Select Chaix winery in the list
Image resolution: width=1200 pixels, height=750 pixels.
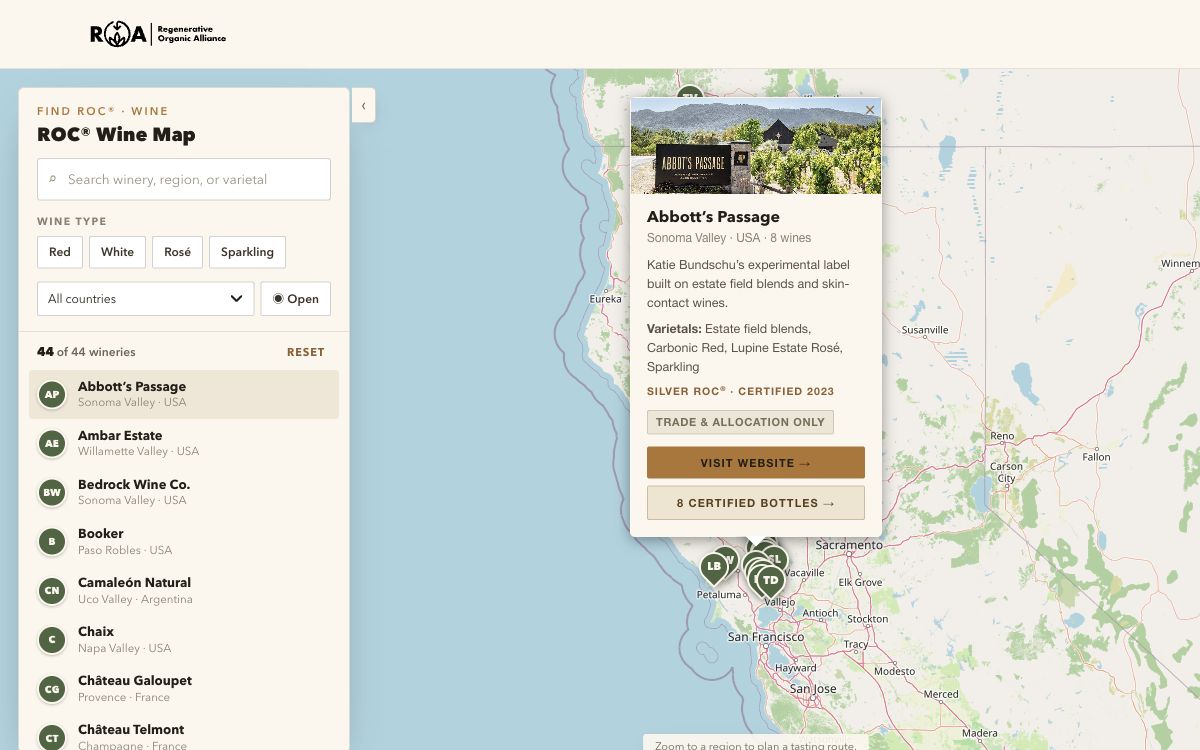point(184,639)
